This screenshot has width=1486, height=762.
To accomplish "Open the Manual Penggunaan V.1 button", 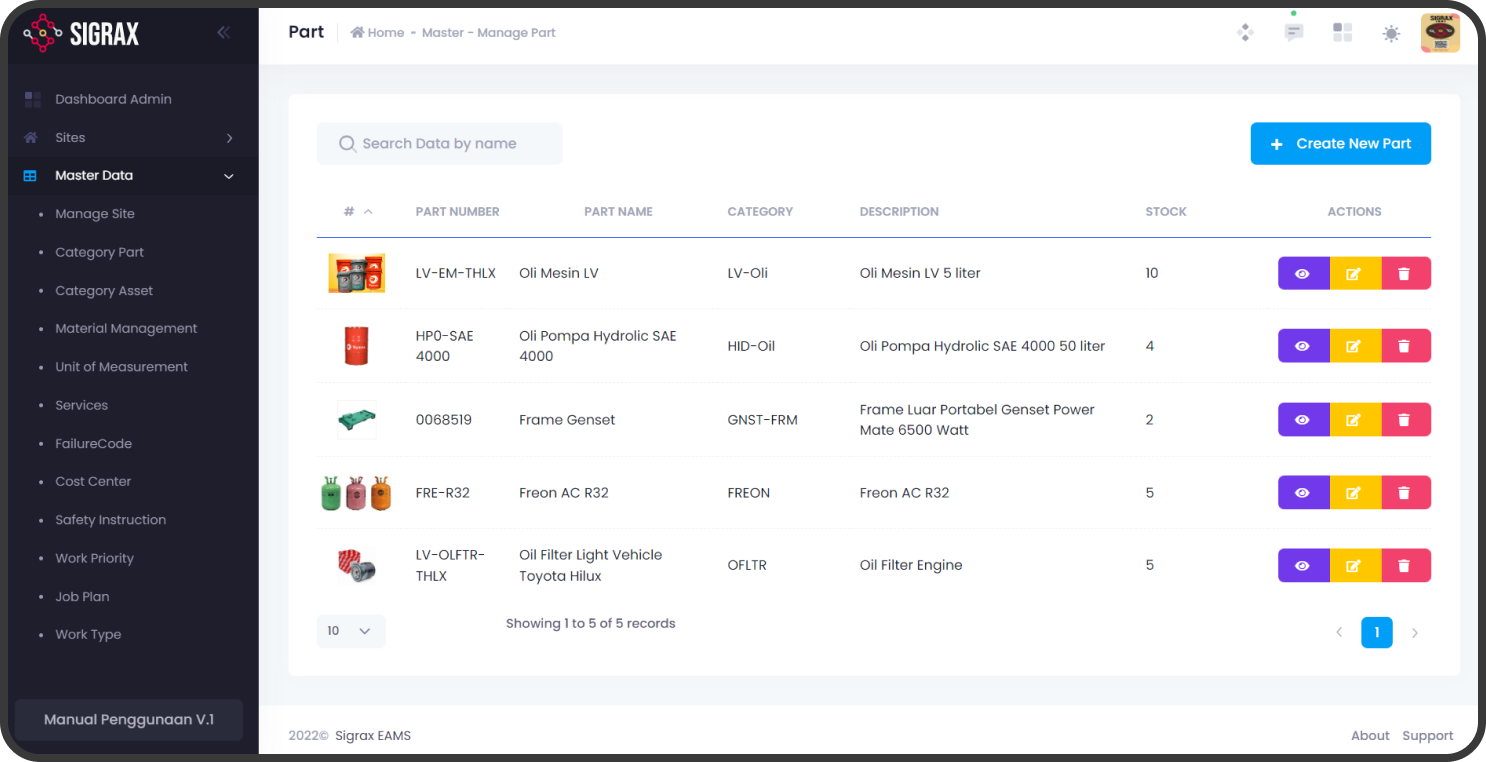I will pos(129,720).
